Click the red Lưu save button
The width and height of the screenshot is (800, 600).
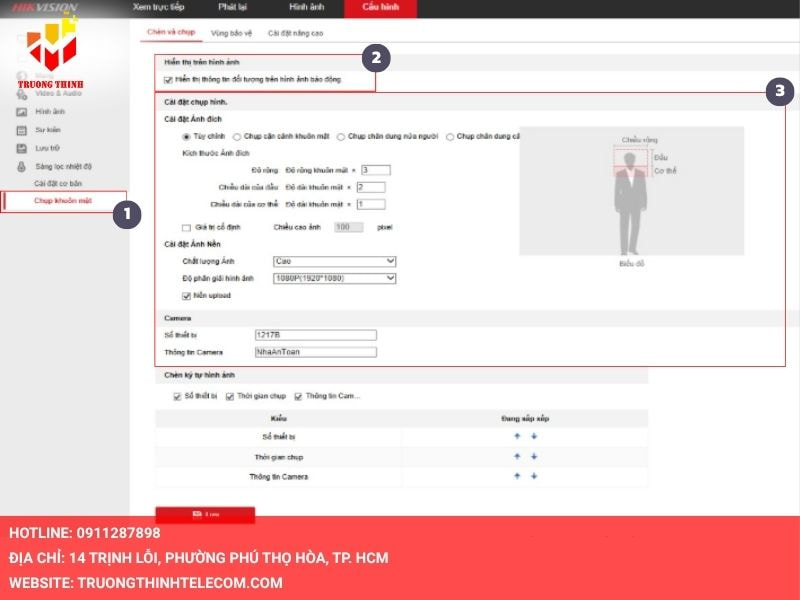(205, 515)
